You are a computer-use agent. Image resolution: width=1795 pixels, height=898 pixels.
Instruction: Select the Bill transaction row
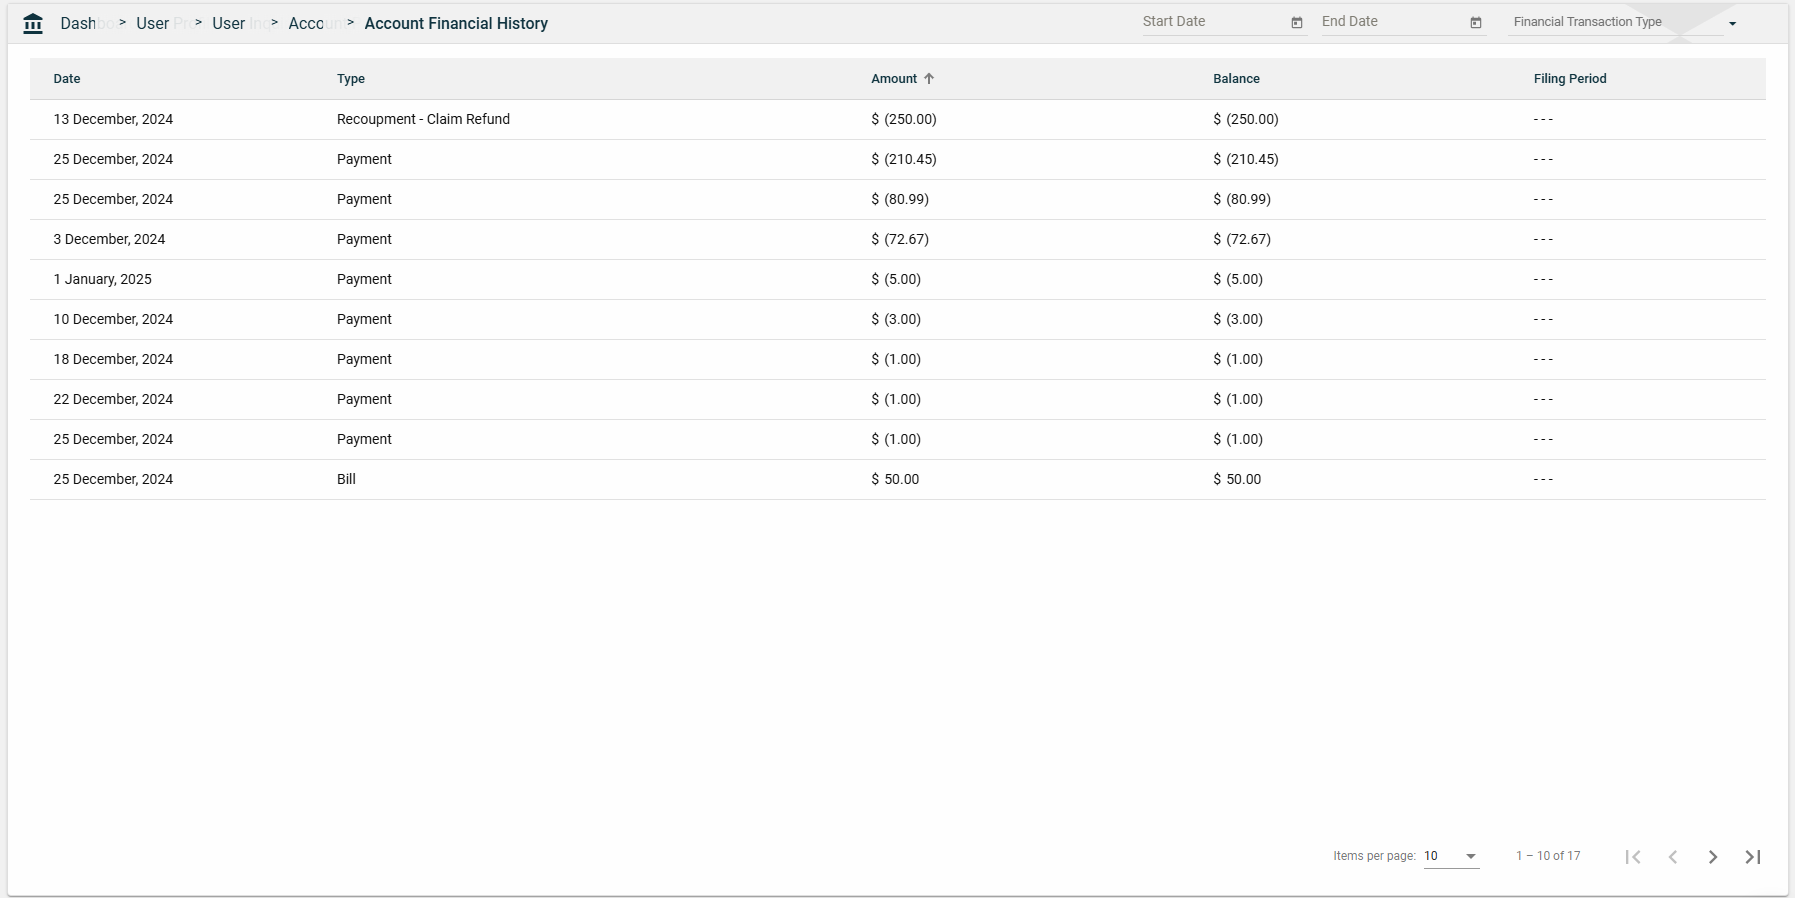click(346, 479)
